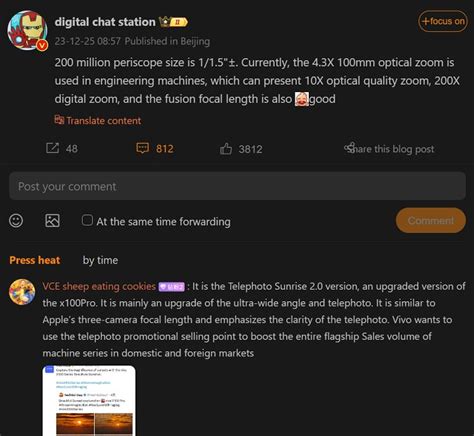Screen dimensions: 474x436
Task: Enable At the same time forwarding
Action: [x=87, y=220]
